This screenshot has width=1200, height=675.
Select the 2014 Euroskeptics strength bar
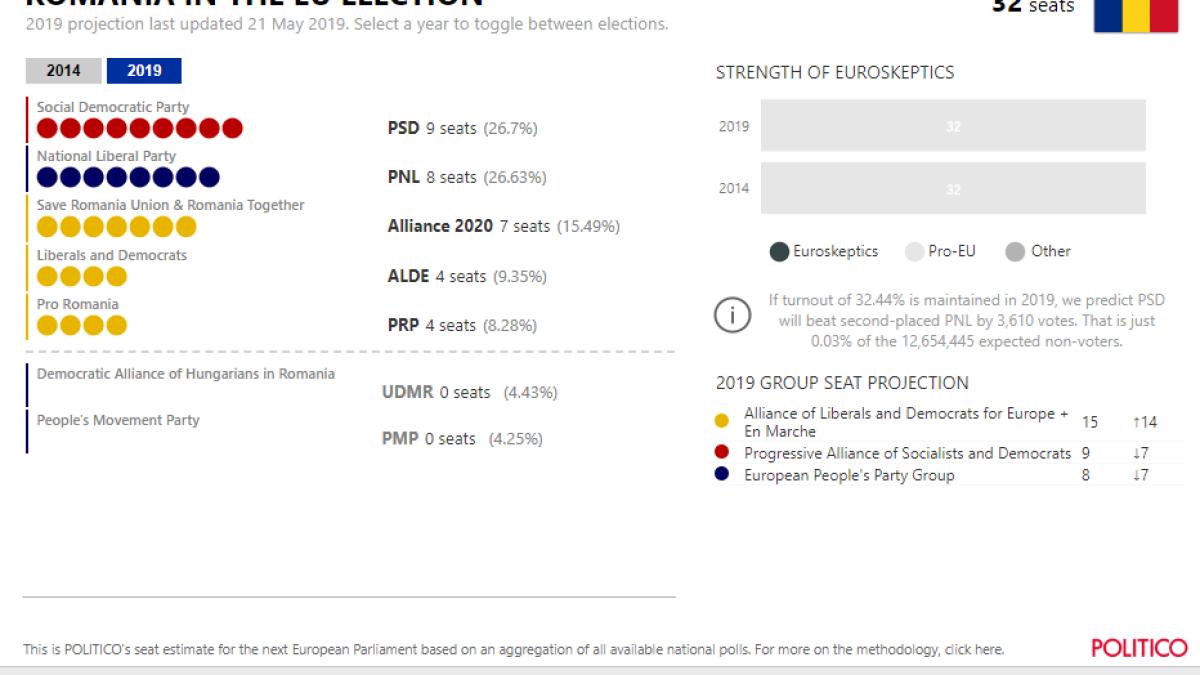[x=953, y=188]
